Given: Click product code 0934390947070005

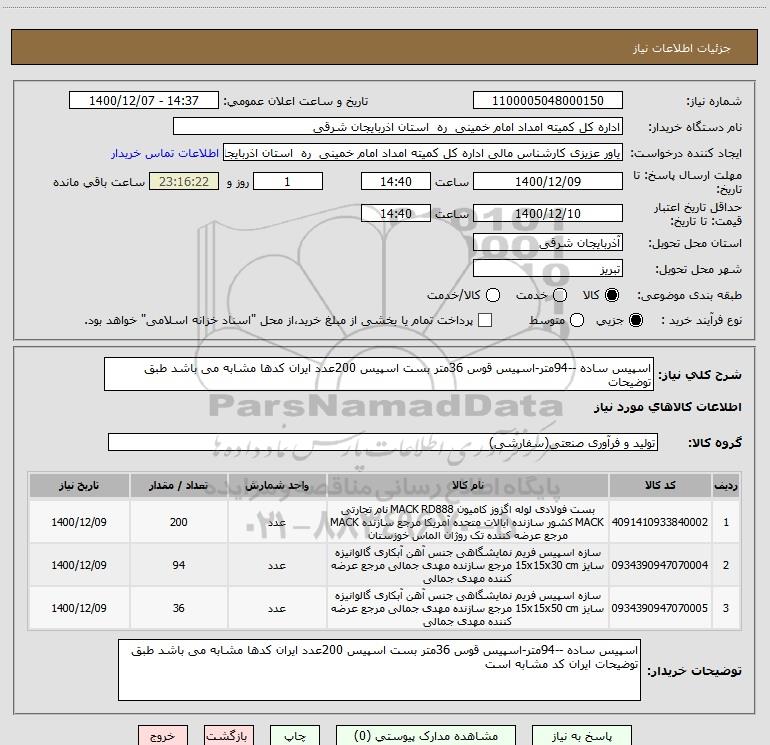Looking at the screenshot, I should click(x=660, y=608).
